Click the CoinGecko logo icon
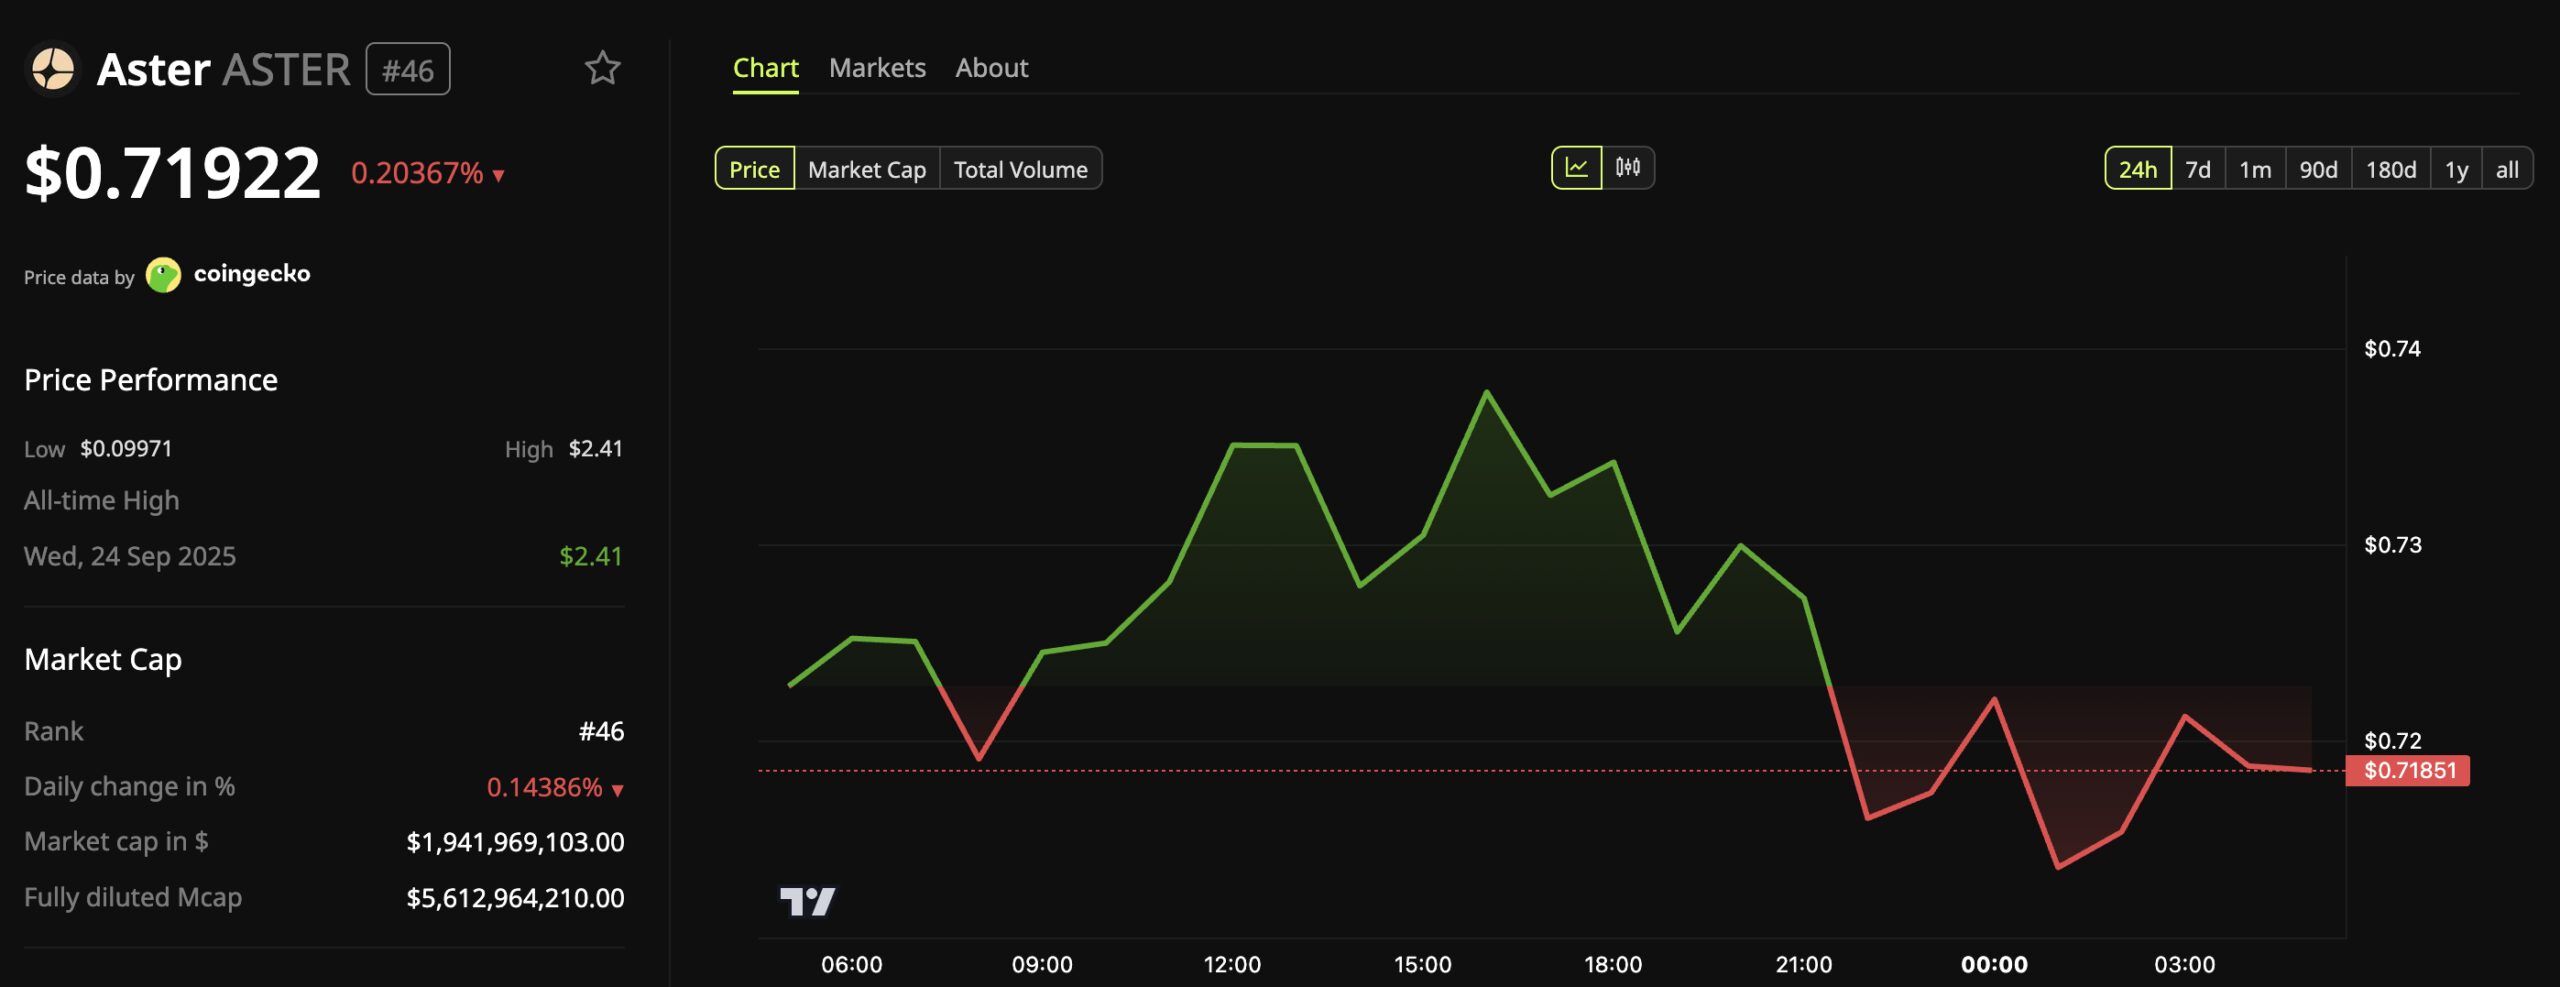 (x=163, y=275)
